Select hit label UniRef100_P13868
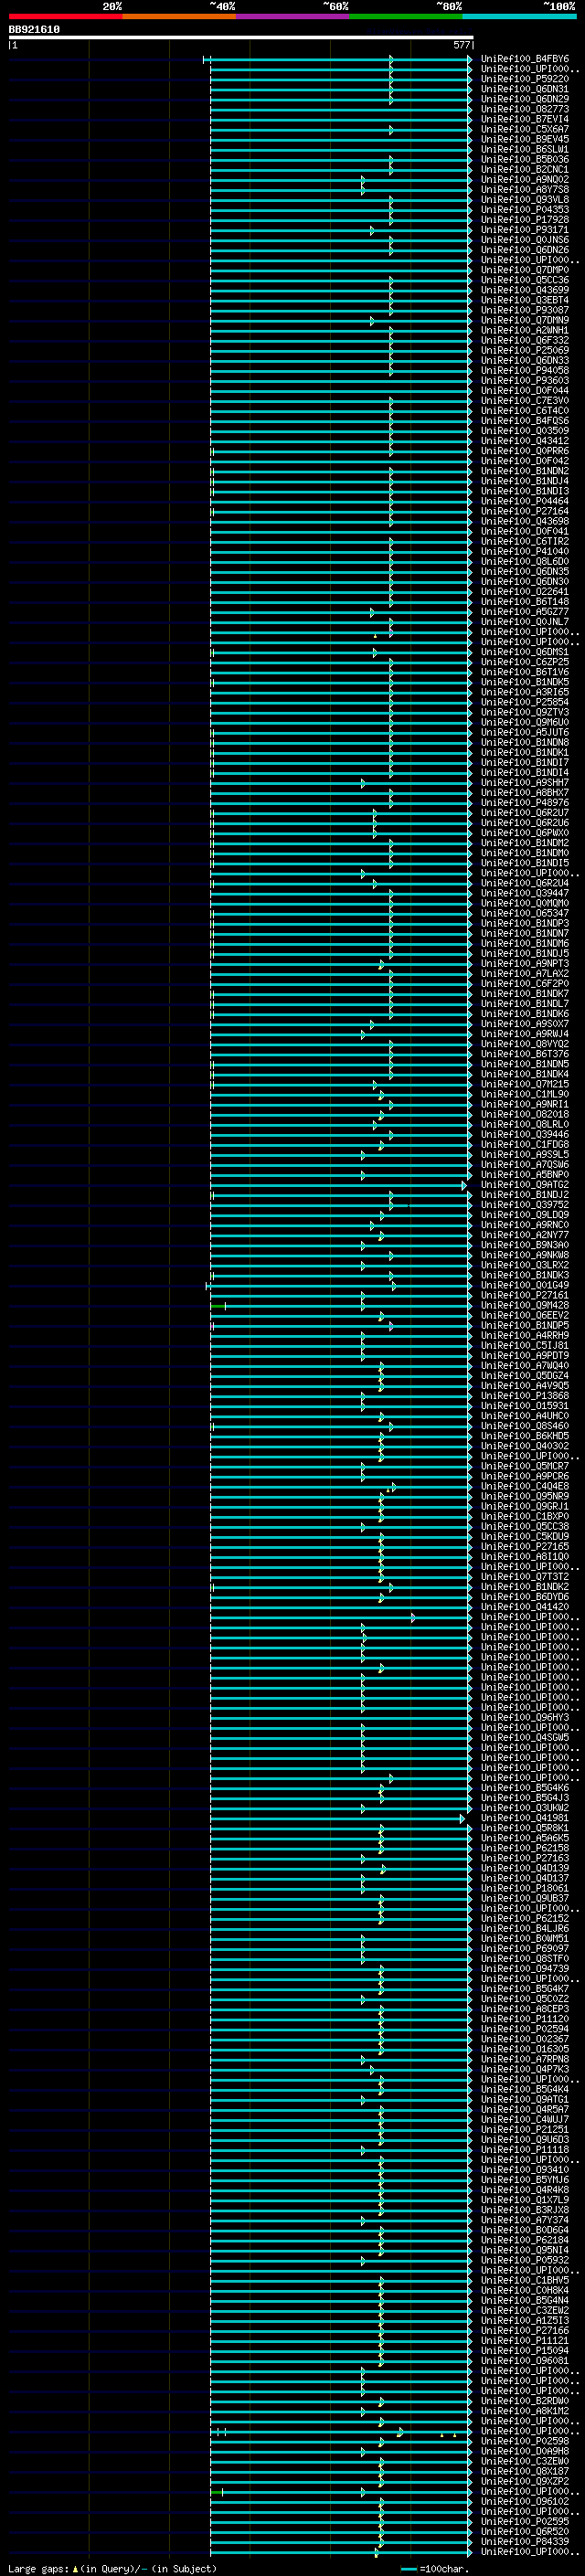This screenshot has height=2576, width=585. point(525,1395)
